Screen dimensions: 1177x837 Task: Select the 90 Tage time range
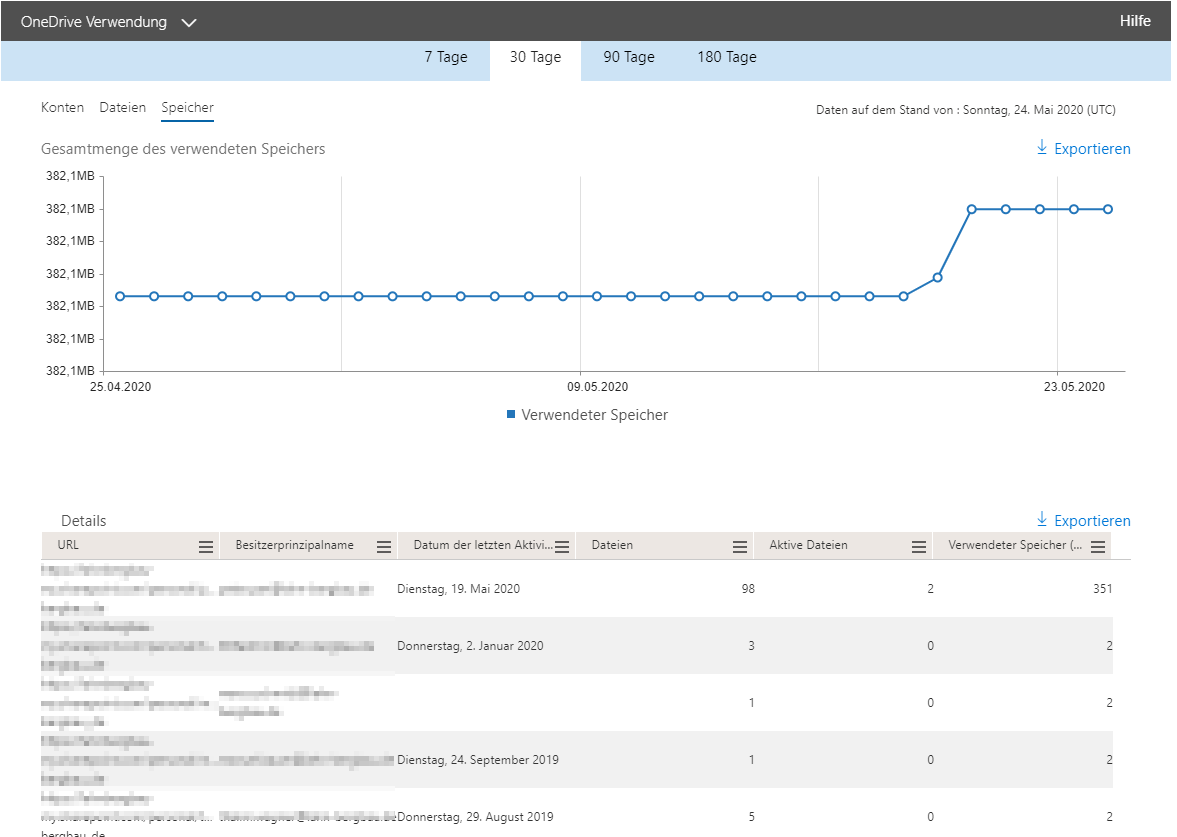[629, 57]
